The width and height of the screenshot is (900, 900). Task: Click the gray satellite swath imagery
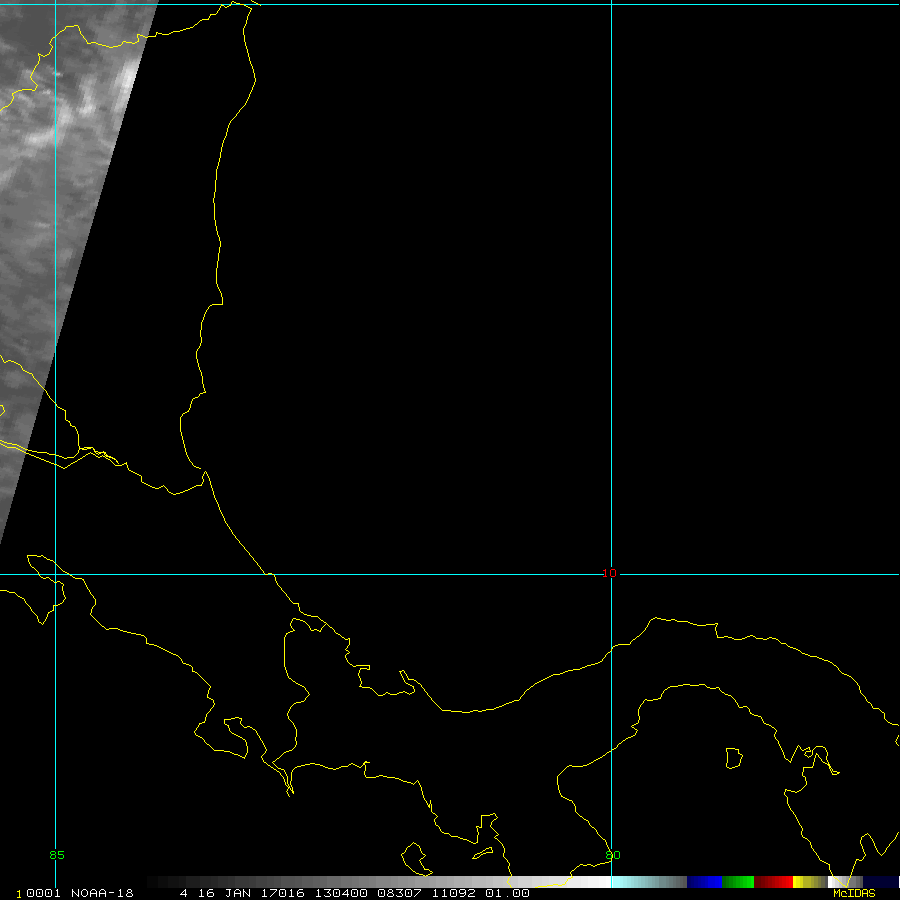pyautogui.click(x=60, y=200)
